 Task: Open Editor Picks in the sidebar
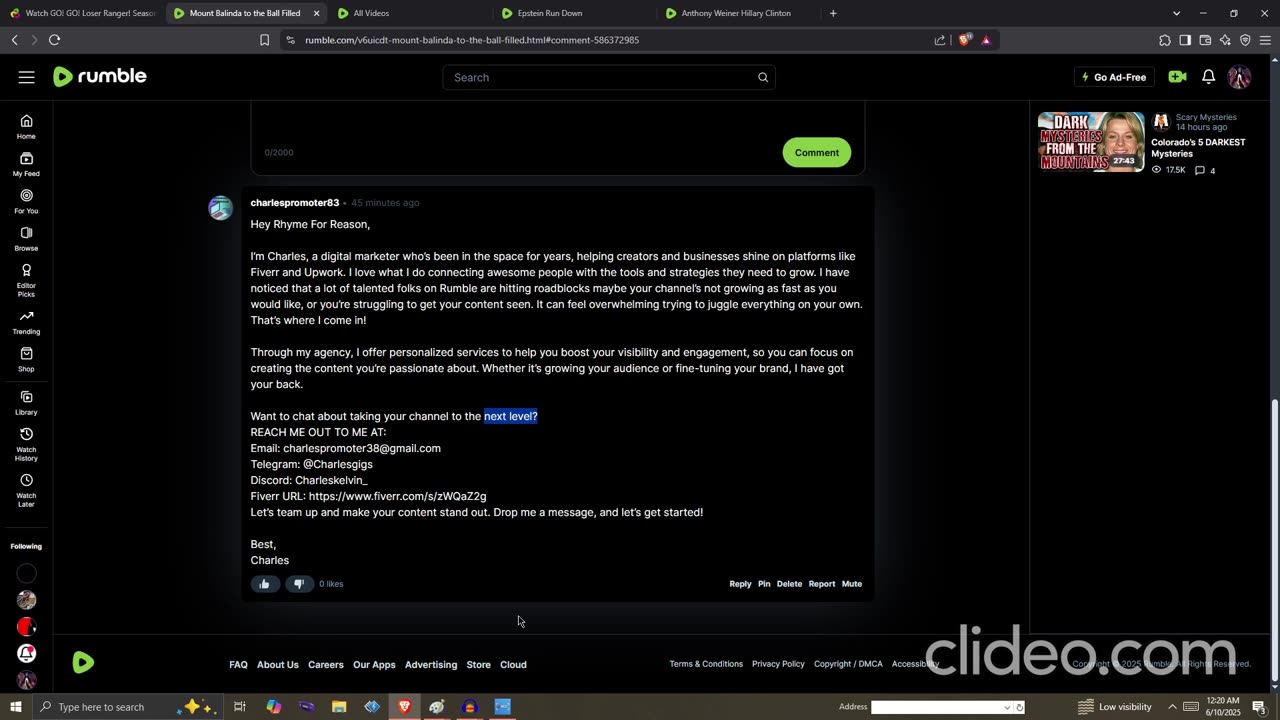(26, 280)
